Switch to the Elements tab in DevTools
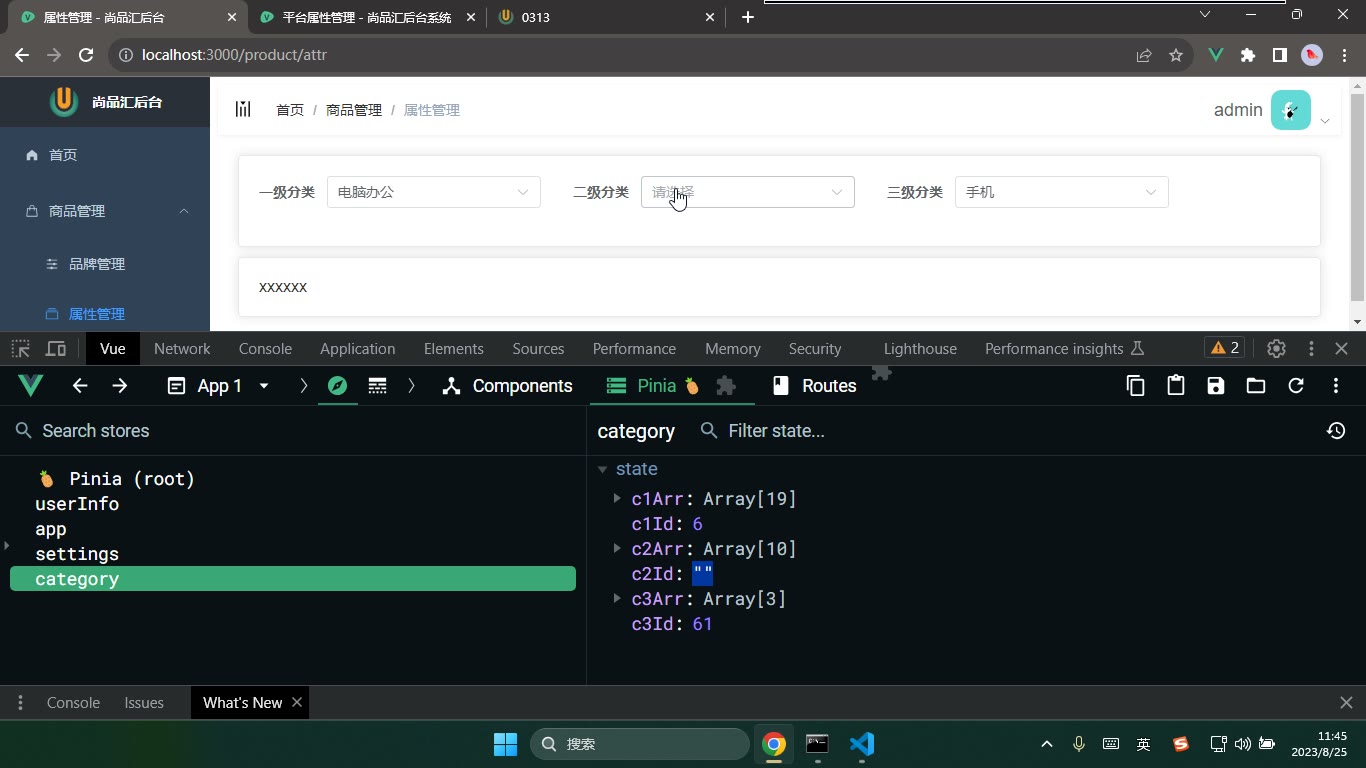Screen dimensions: 1366x768 453,349
